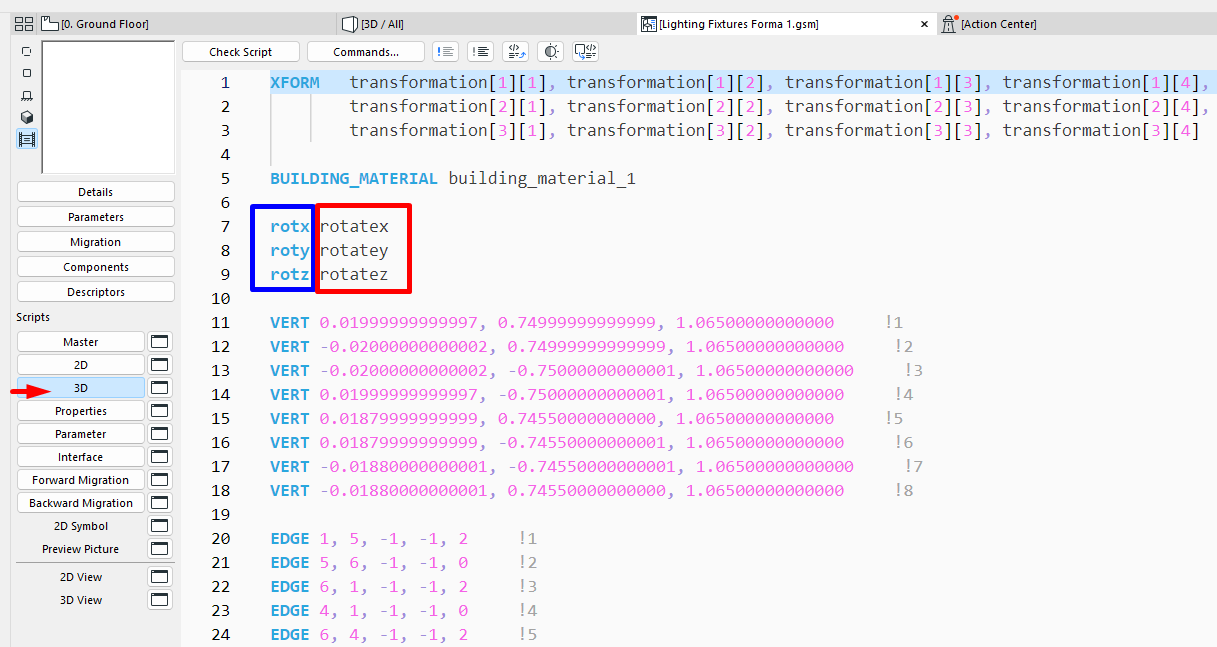Close the Lighting Fixtures Forma 1.gsm tab
Image resolution: width=1217 pixels, height=647 pixels.
point(924,24)
